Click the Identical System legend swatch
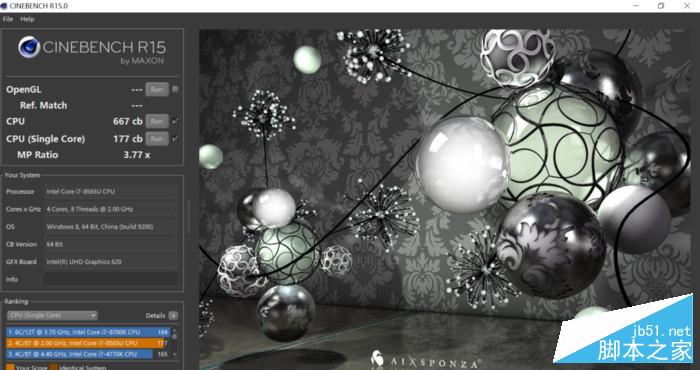The width and height of the screenshot is (700, 370). pos(53,367)
